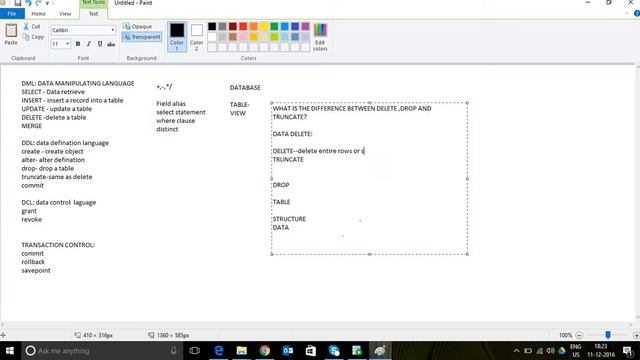Click the battery tray icon

[x=528, y=351]
